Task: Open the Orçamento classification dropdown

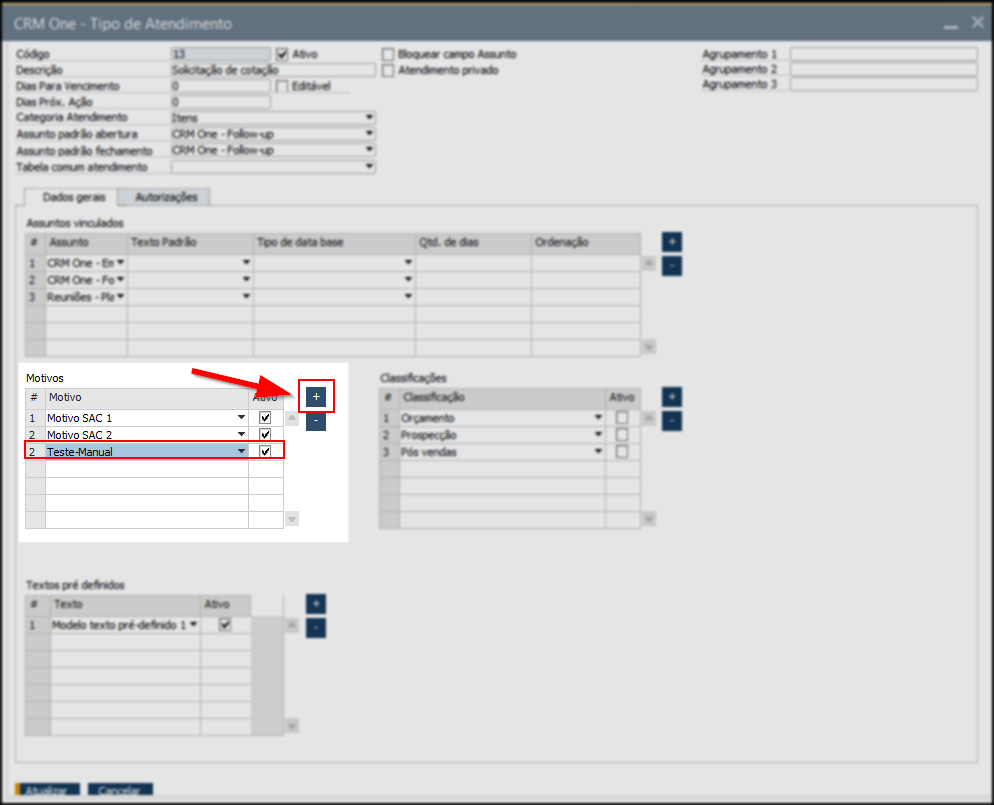Action: point(598,418)
